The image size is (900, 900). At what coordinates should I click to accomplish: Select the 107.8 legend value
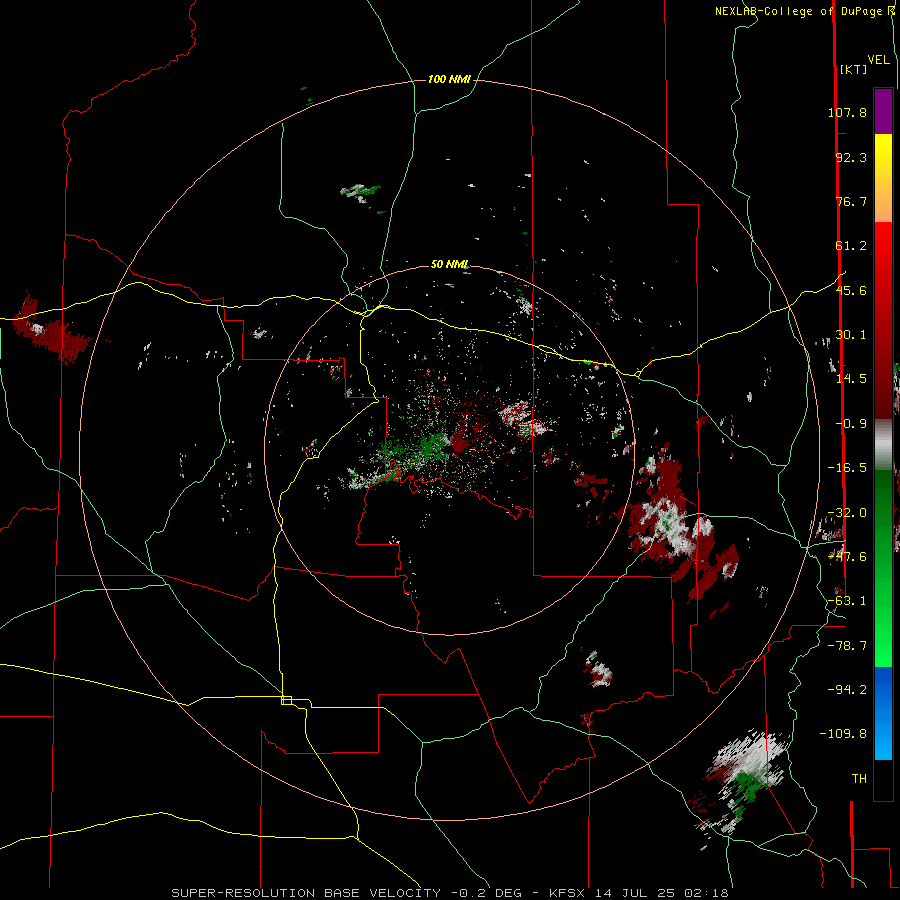click(847, 112)
